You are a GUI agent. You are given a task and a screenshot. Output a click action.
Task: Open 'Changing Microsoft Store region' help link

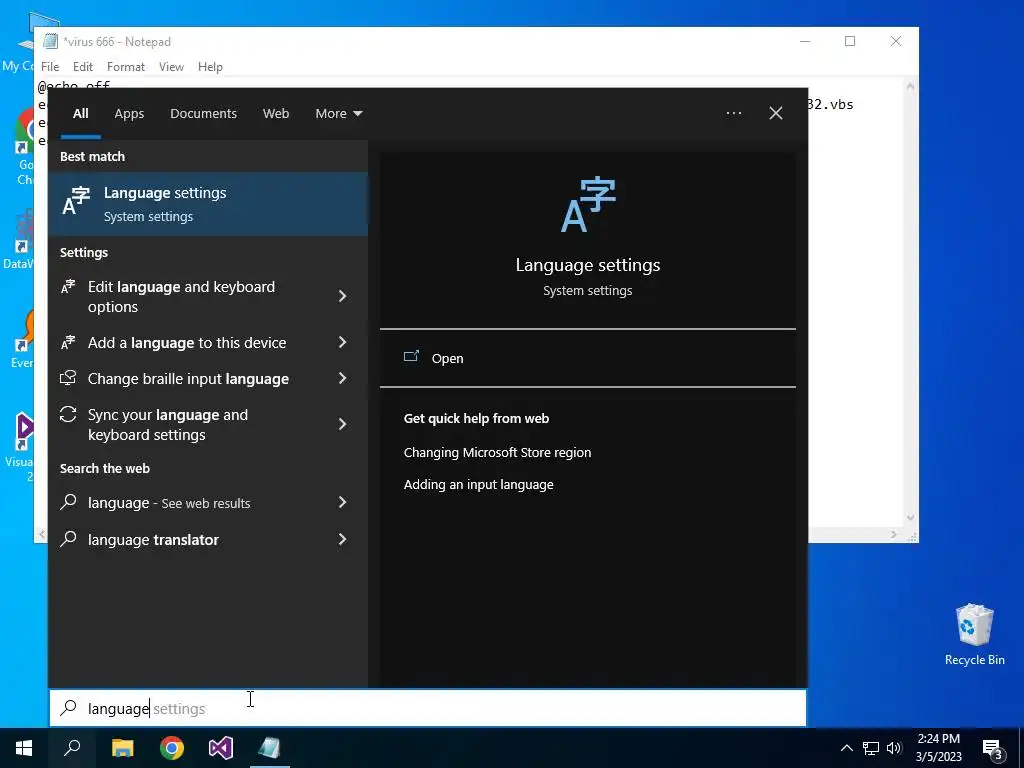pyautogui.click(x=497, y=452)
